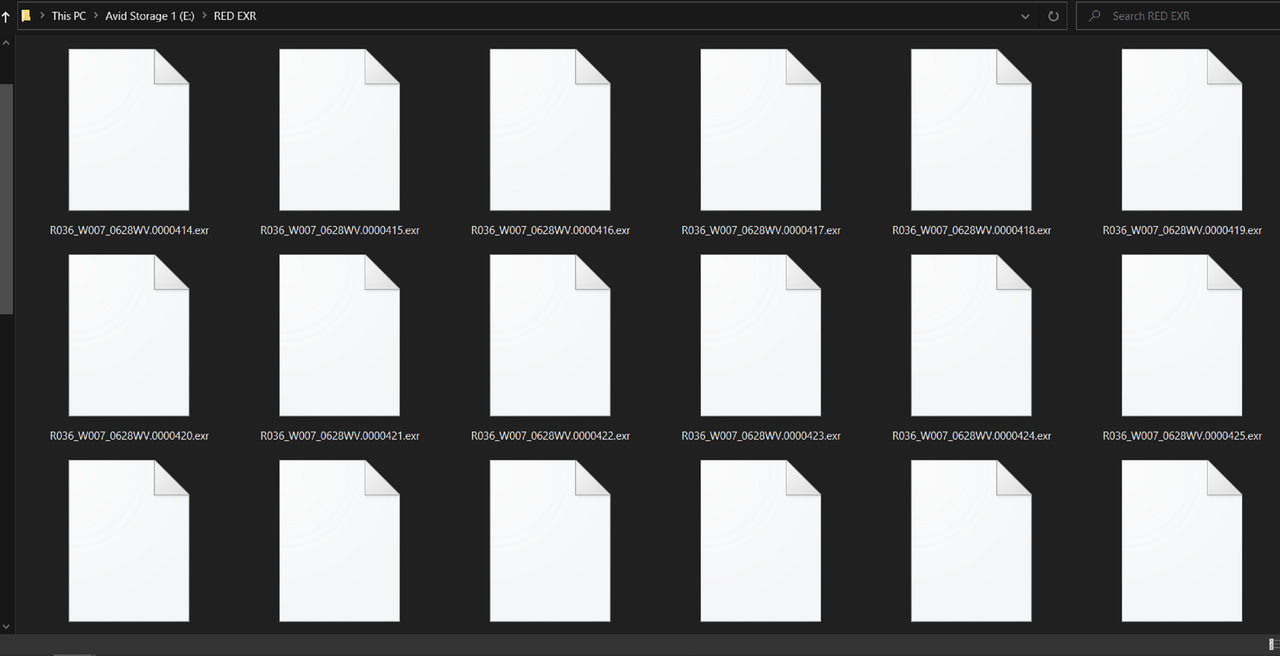Open the address bar history dropdown
Screen dimensions: 1280x656
1026,16
